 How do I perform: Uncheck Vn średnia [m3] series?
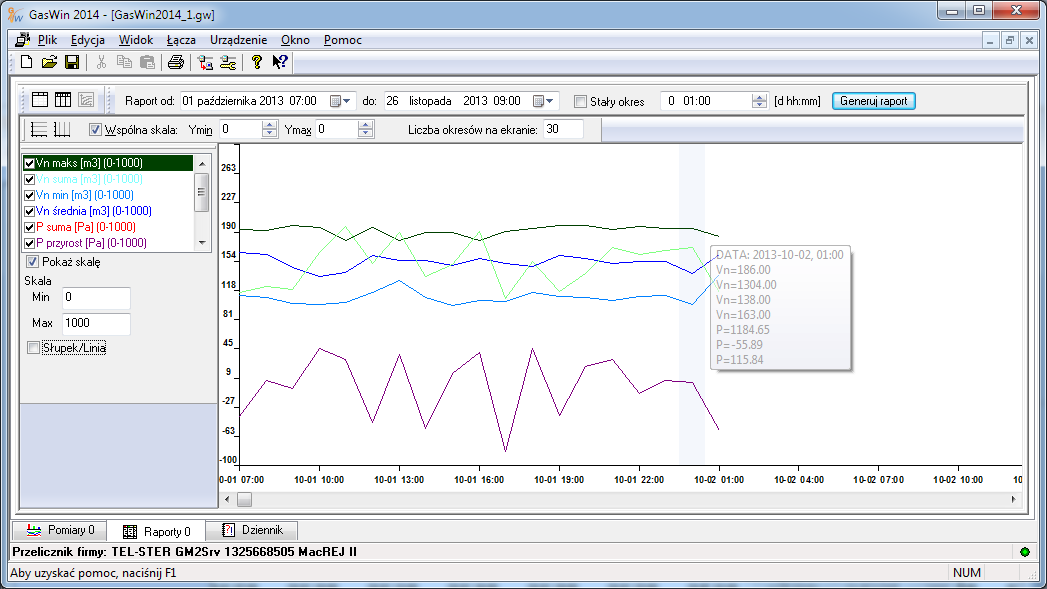pos(29,211)
